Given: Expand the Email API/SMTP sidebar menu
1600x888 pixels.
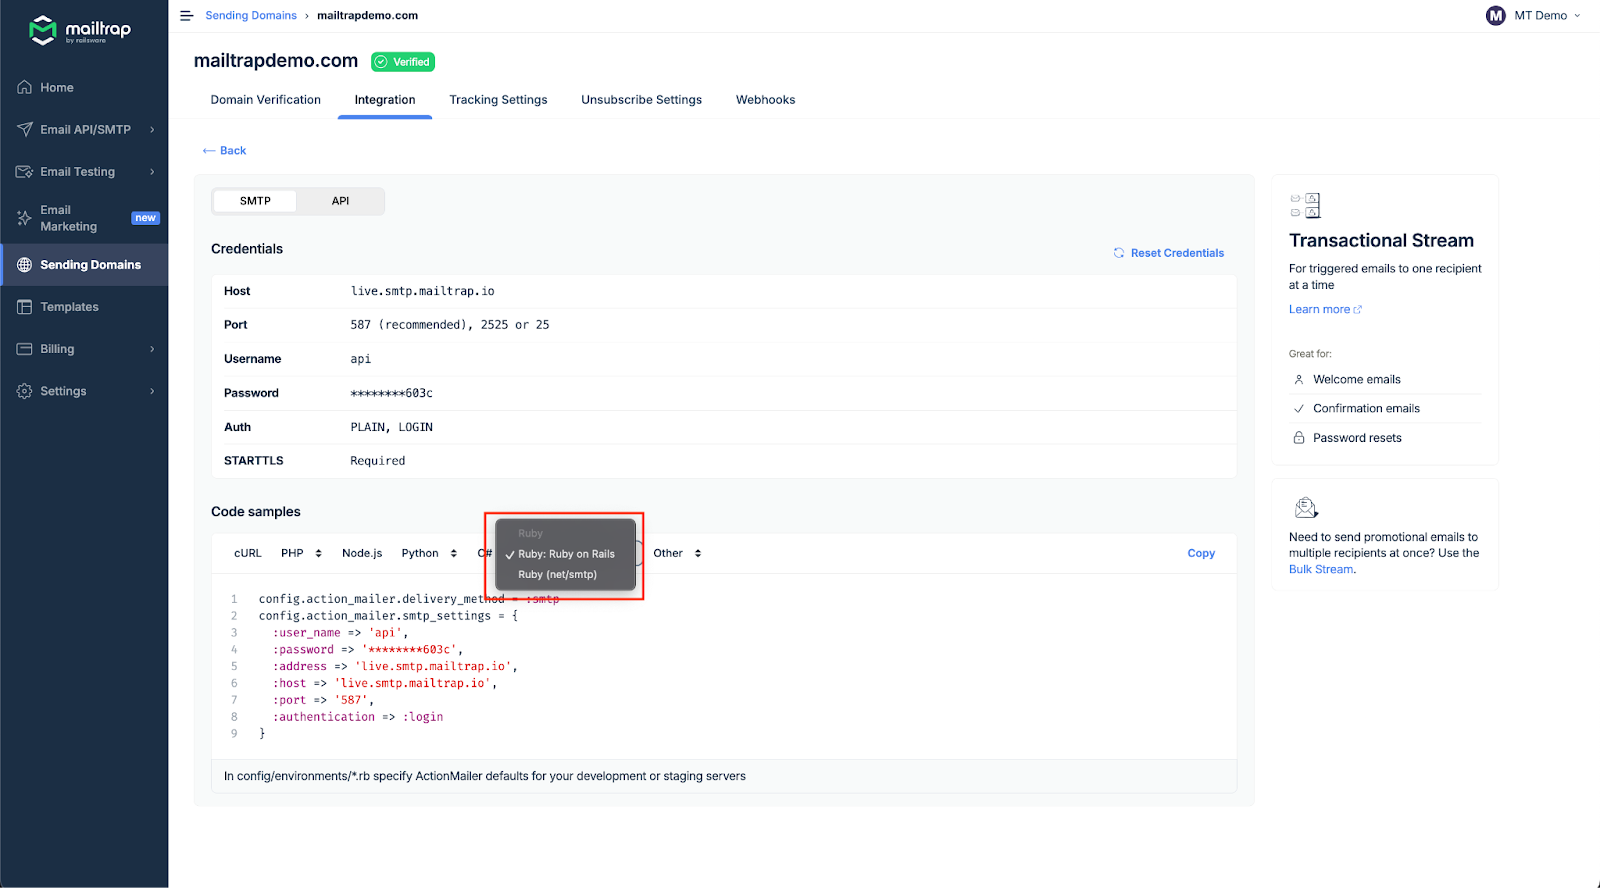Looking at the screenshot, I should click(86, 130).
